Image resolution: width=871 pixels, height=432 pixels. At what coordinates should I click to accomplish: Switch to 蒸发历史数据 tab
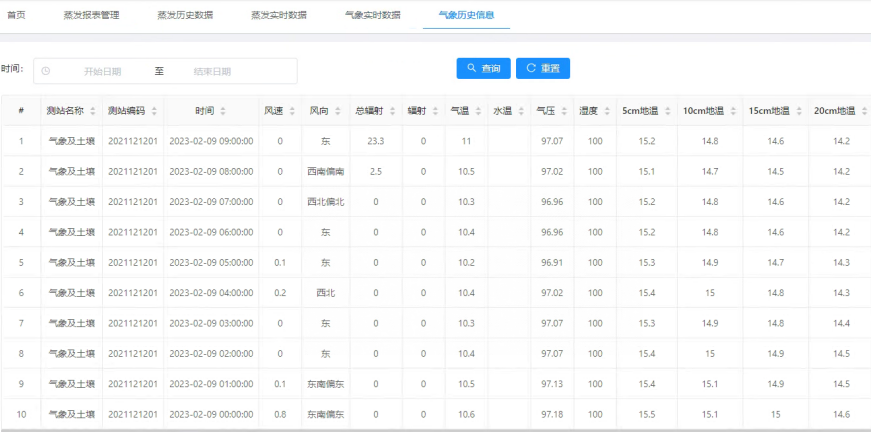click(x=185, y=15)
